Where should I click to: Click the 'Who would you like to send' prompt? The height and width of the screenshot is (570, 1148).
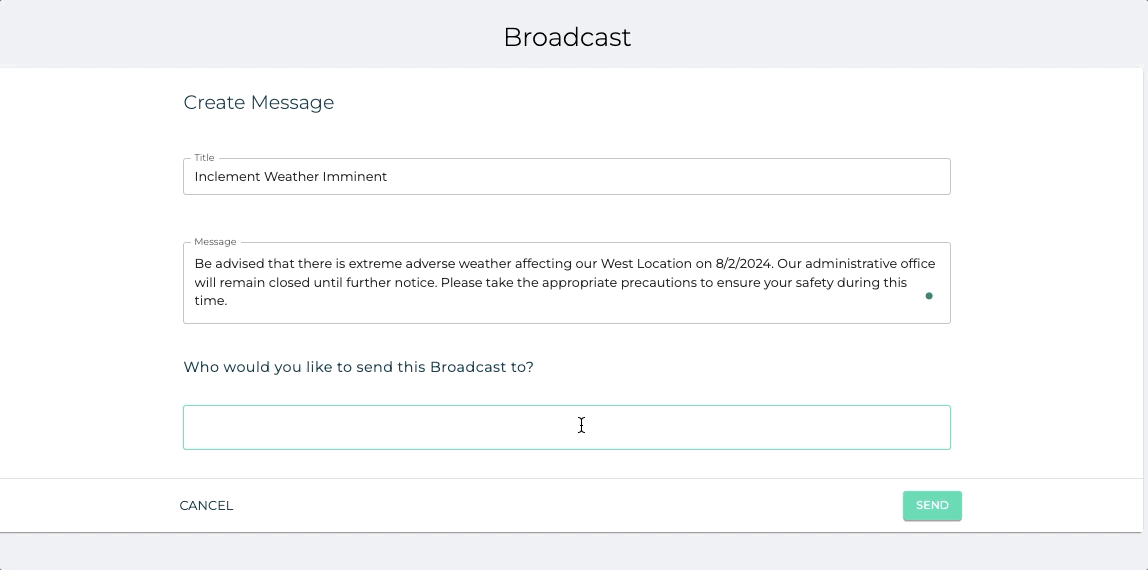358,367
